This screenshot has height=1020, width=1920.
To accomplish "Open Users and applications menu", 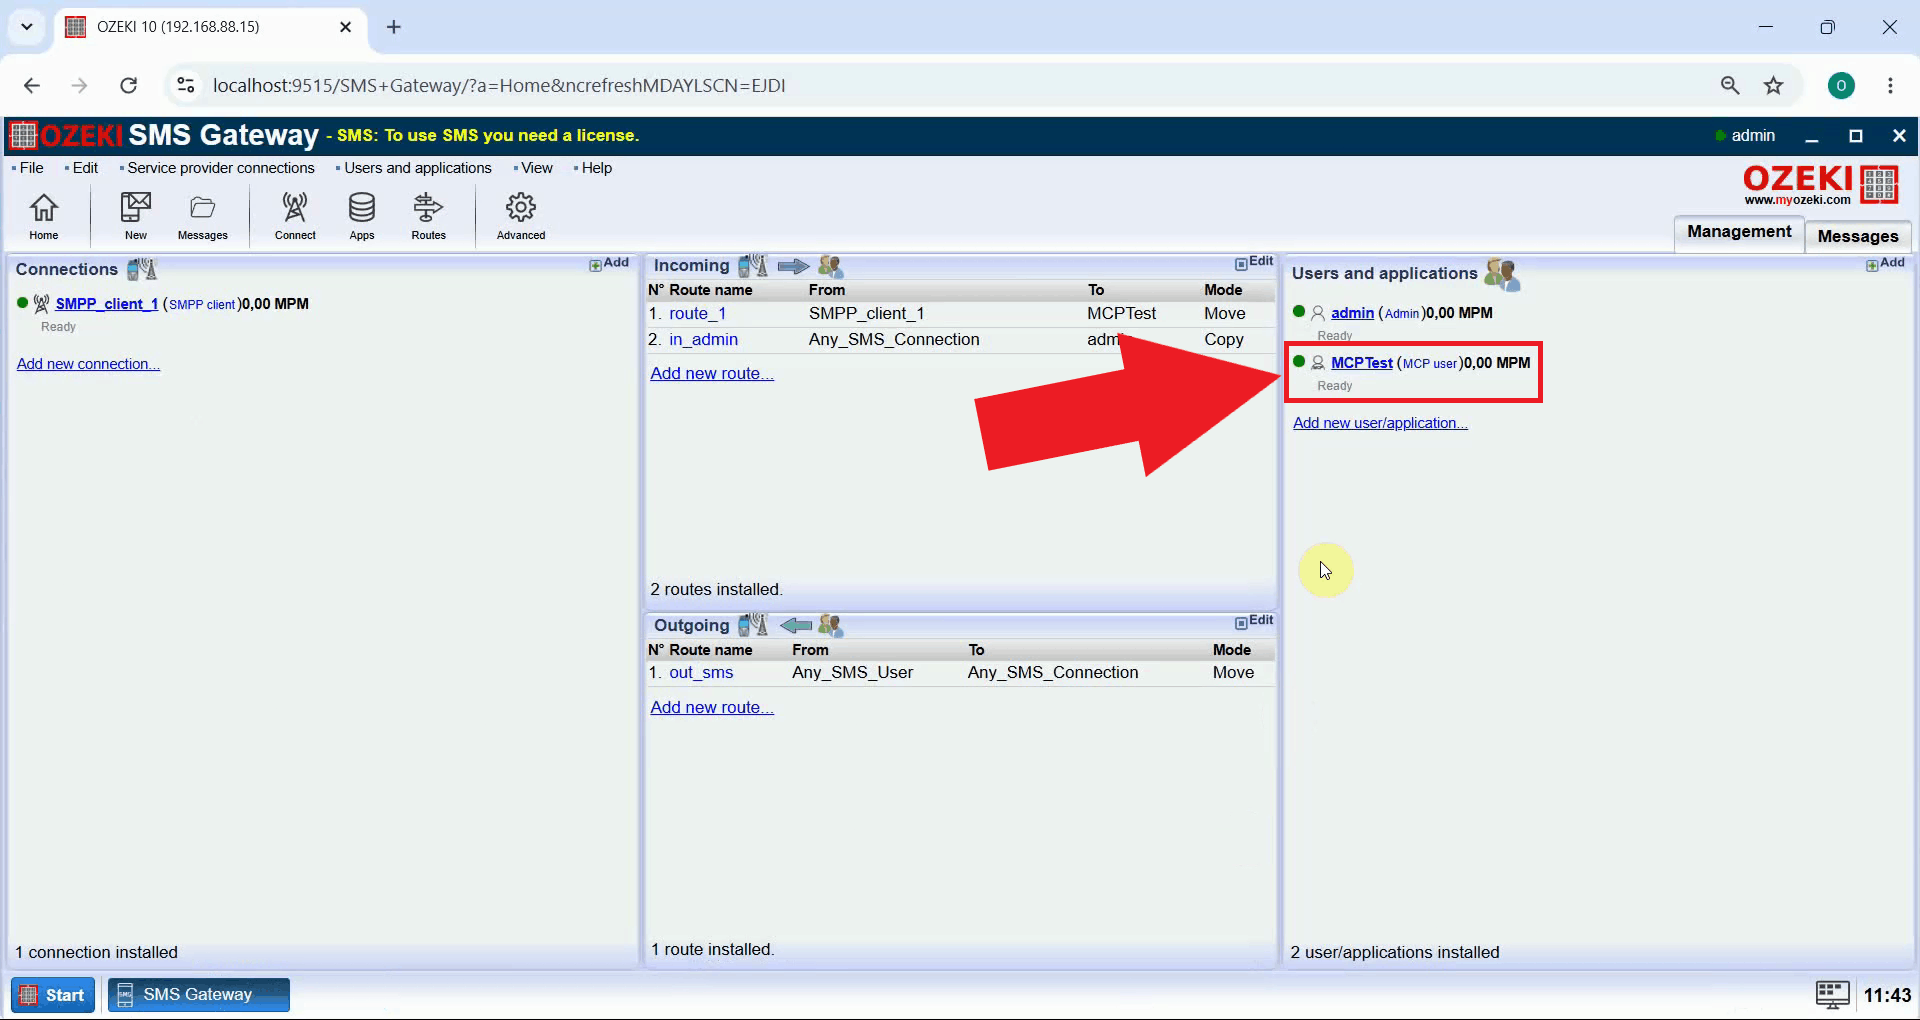I will [418, 168].
